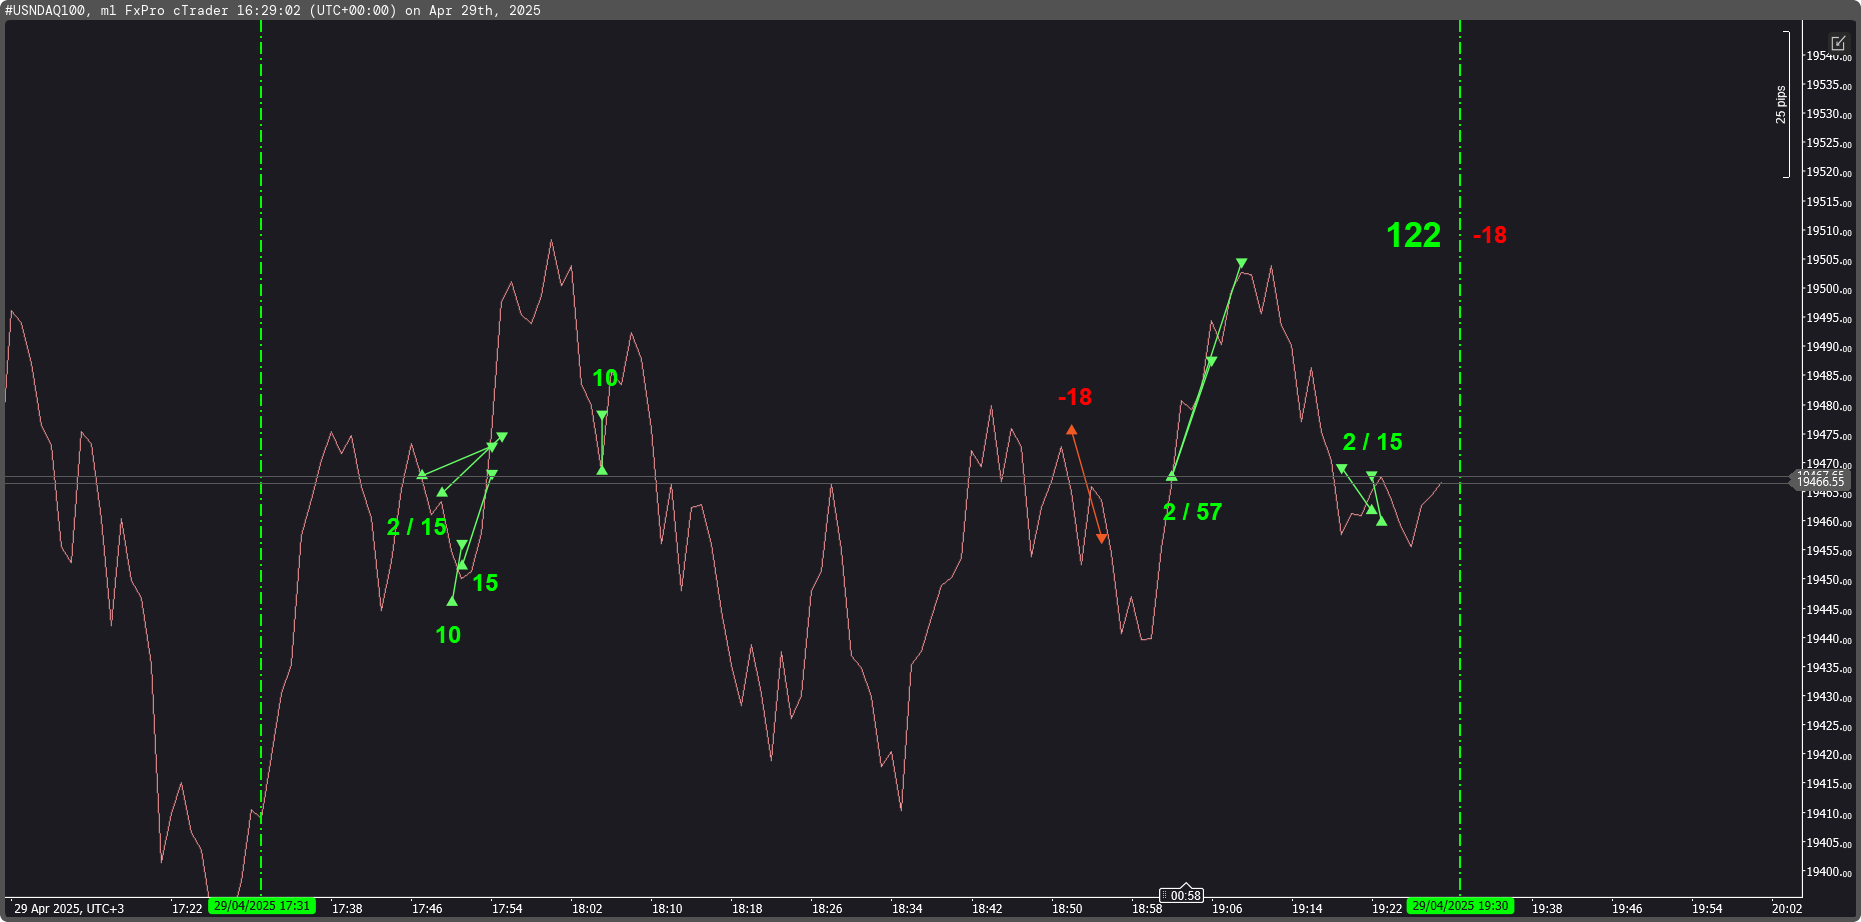Screen dimensions: 1861x922
Task: Click the 17:38 time axis label
Action: (x=347, y=909)
